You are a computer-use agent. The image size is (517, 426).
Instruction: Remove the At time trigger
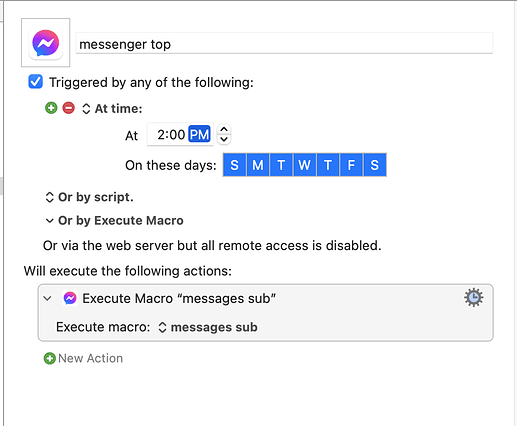click(69, 108)
